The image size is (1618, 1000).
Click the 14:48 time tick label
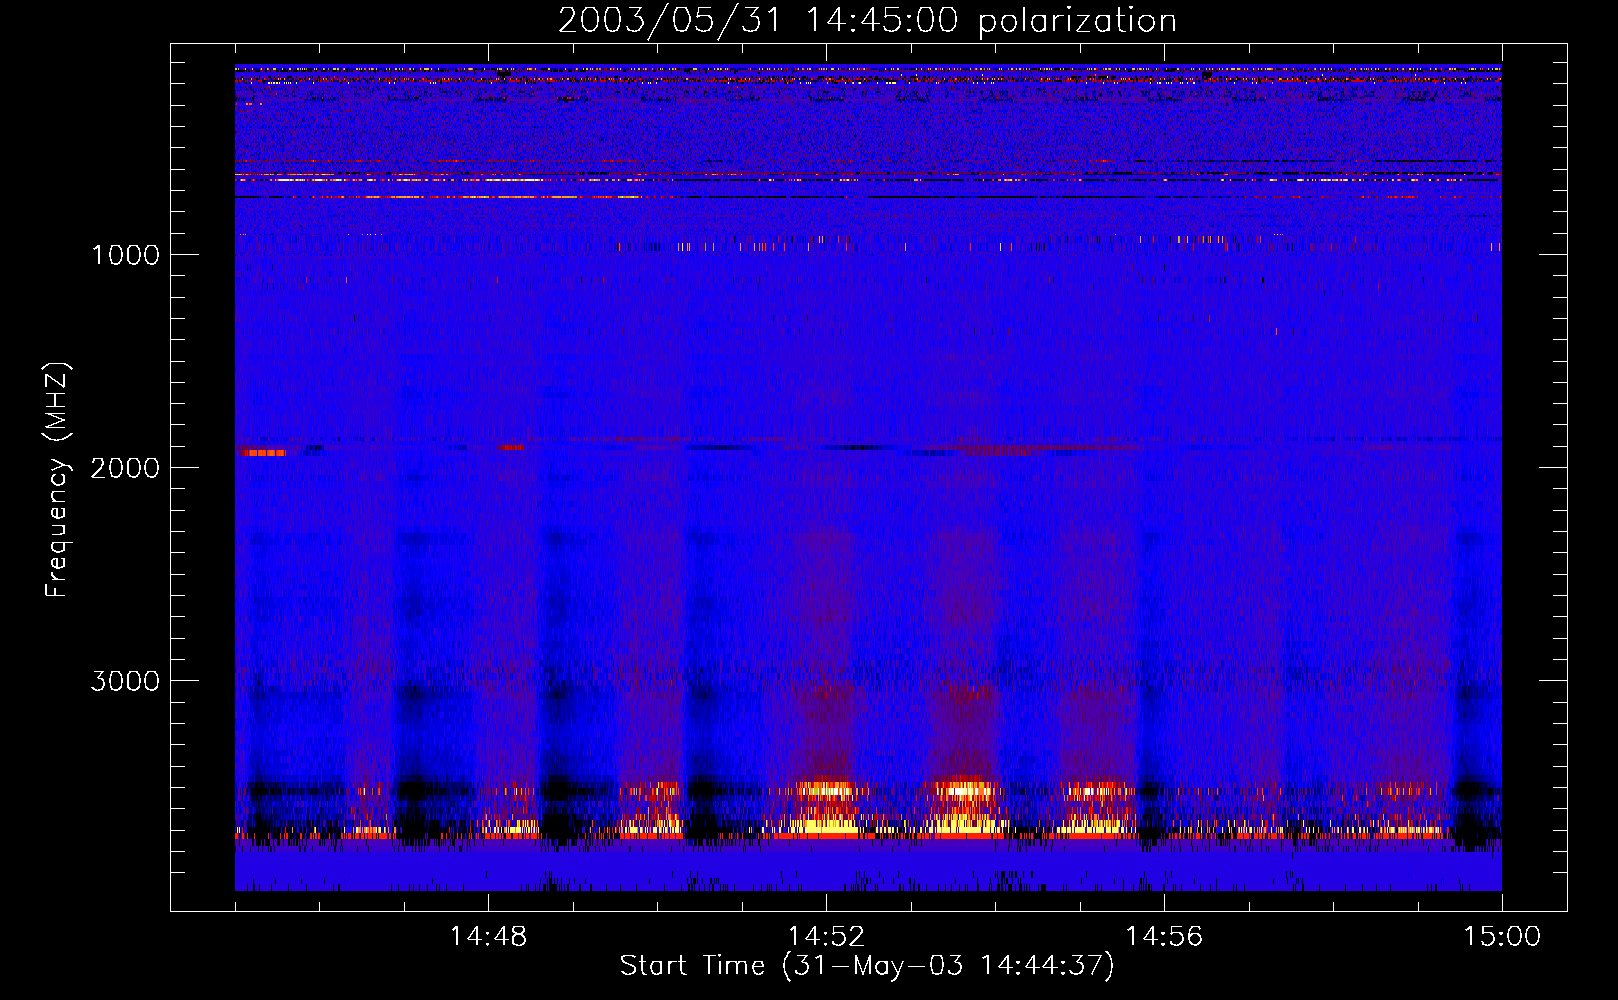[488, 937]
